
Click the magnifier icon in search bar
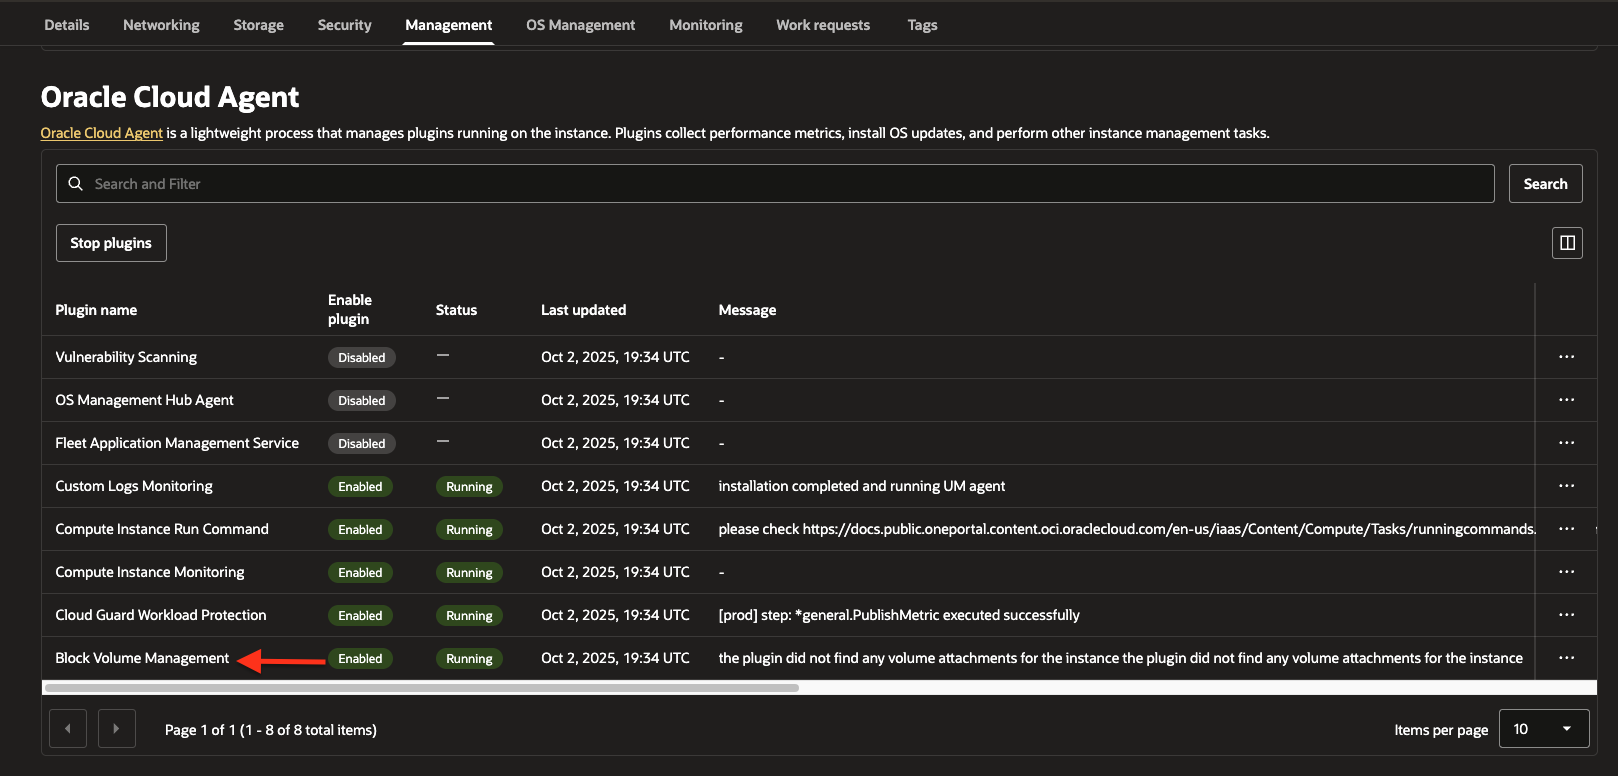tap(75, 184)
